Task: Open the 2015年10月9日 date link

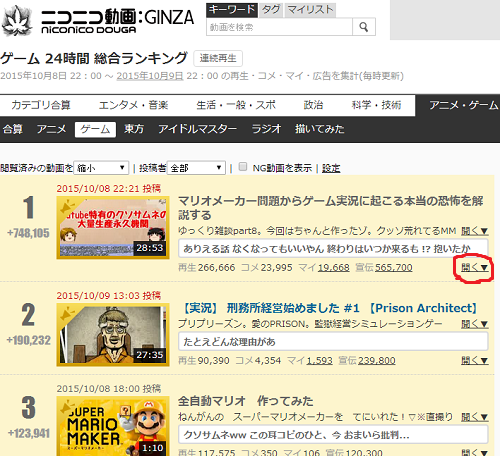Action: click(x=150, y=76)
